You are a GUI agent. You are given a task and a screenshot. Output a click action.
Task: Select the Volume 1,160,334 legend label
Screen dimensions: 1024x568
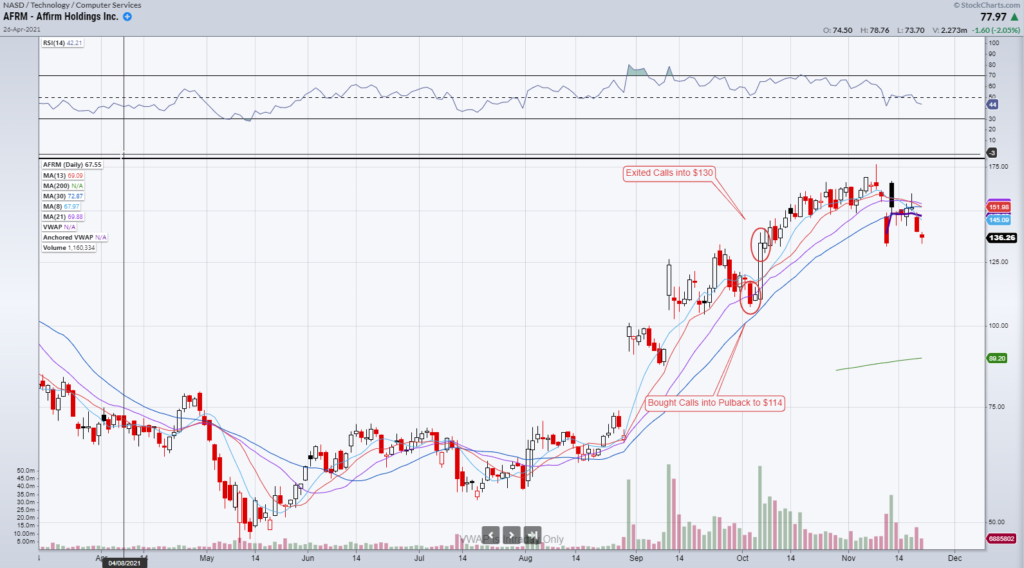pos(69,248)
